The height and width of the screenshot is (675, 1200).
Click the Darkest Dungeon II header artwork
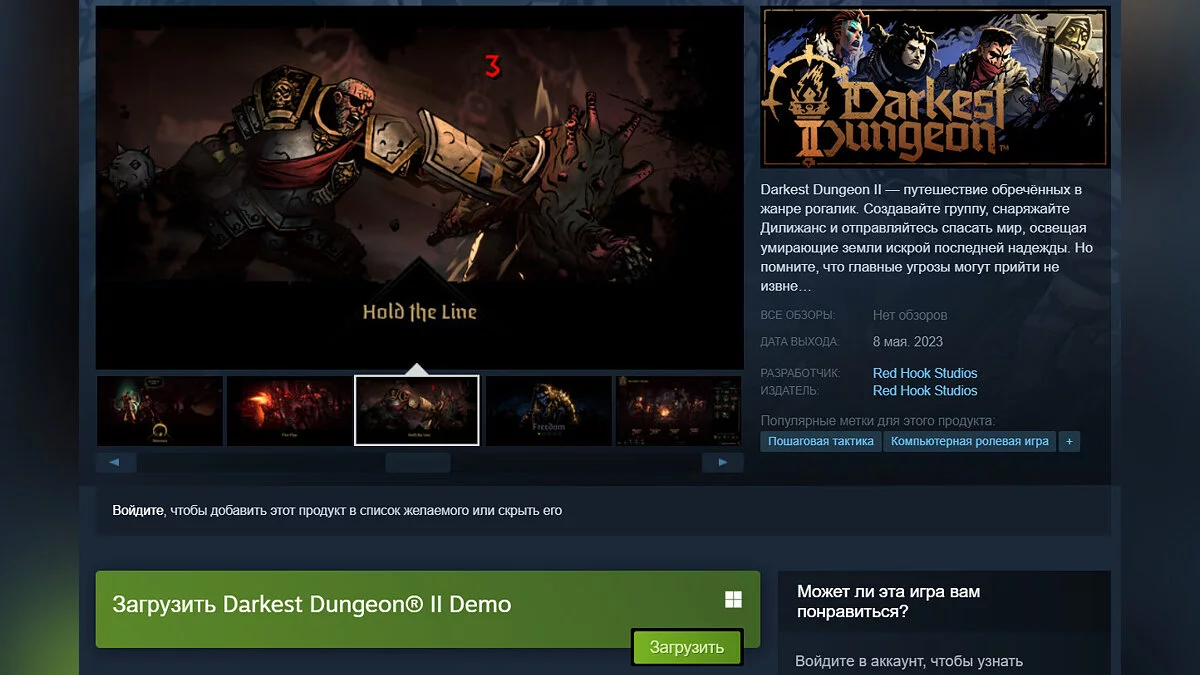(x=934, y=87)
